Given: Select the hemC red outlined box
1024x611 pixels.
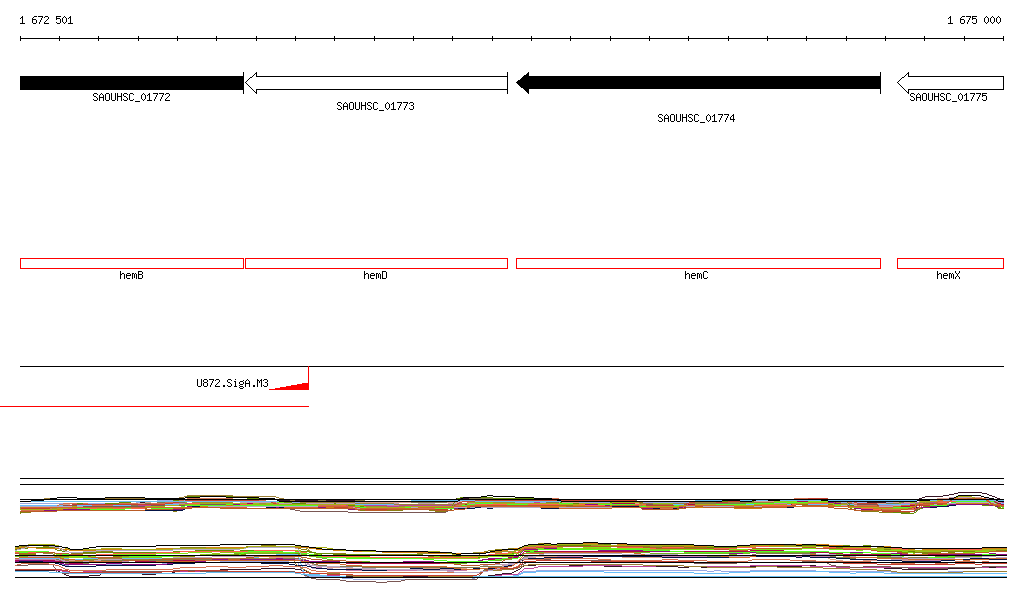Looking at the screenshot, I should point(698,263).
